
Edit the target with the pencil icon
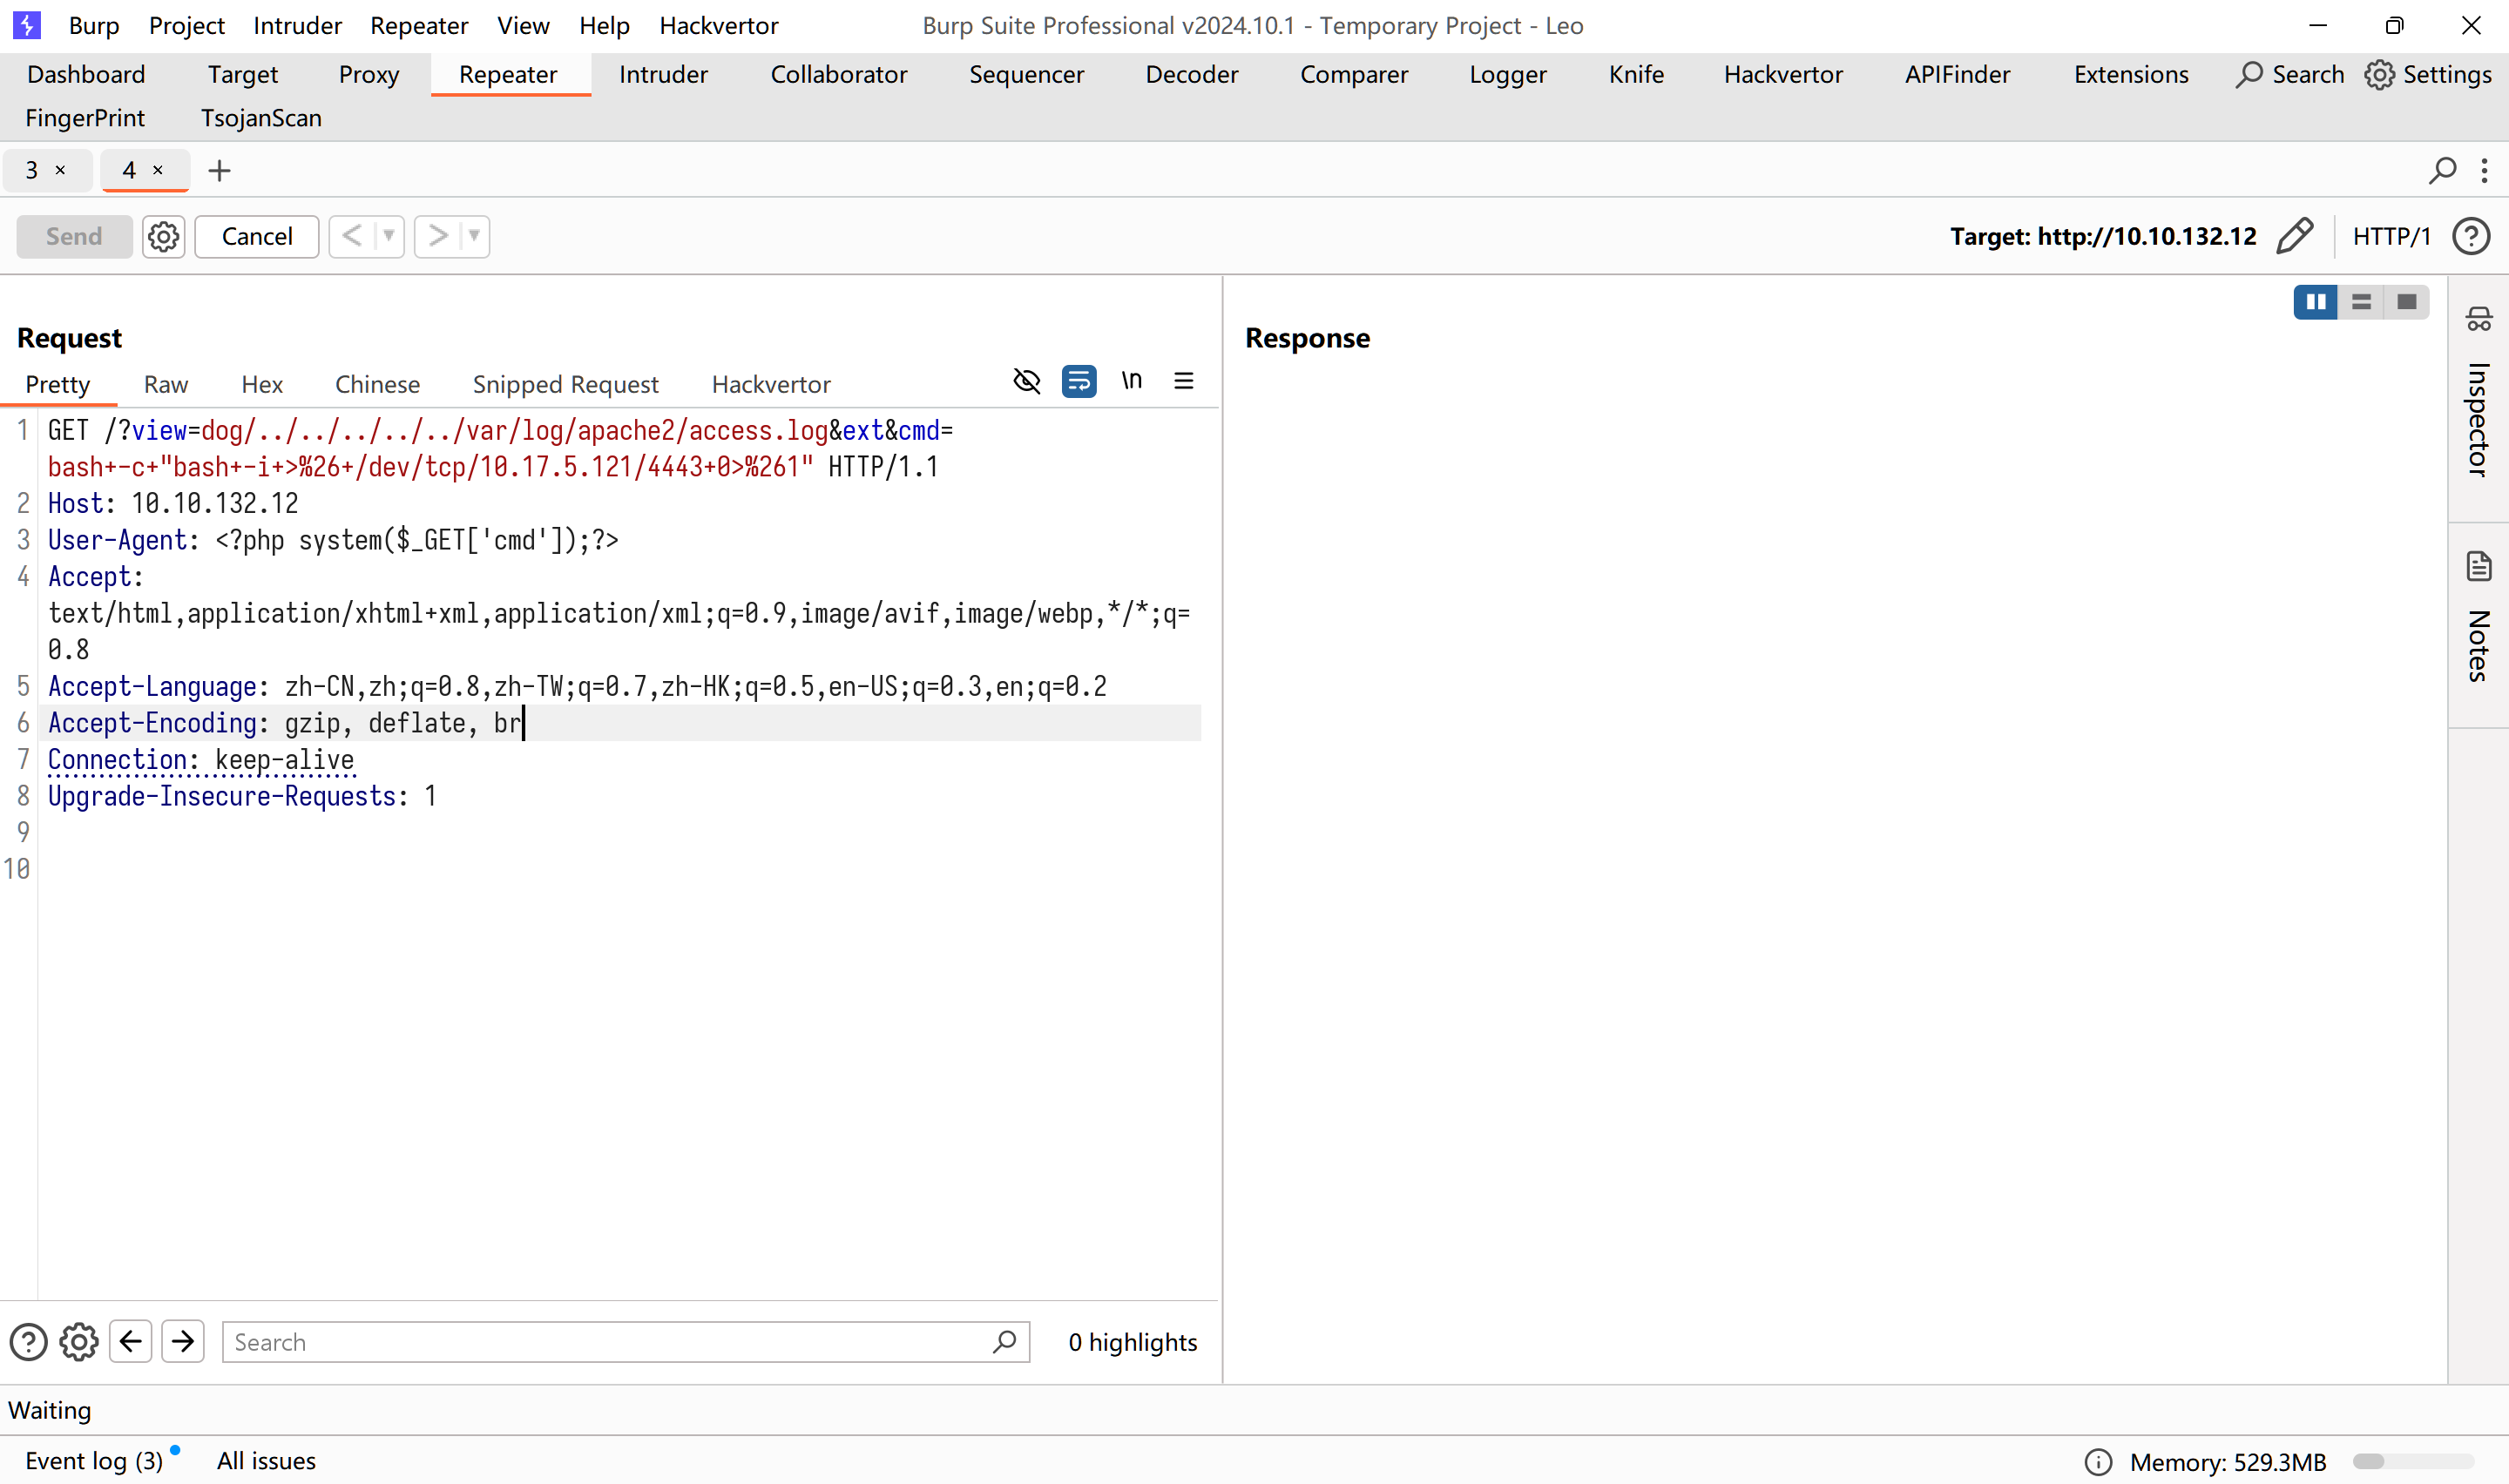(x=2294, y=237)
